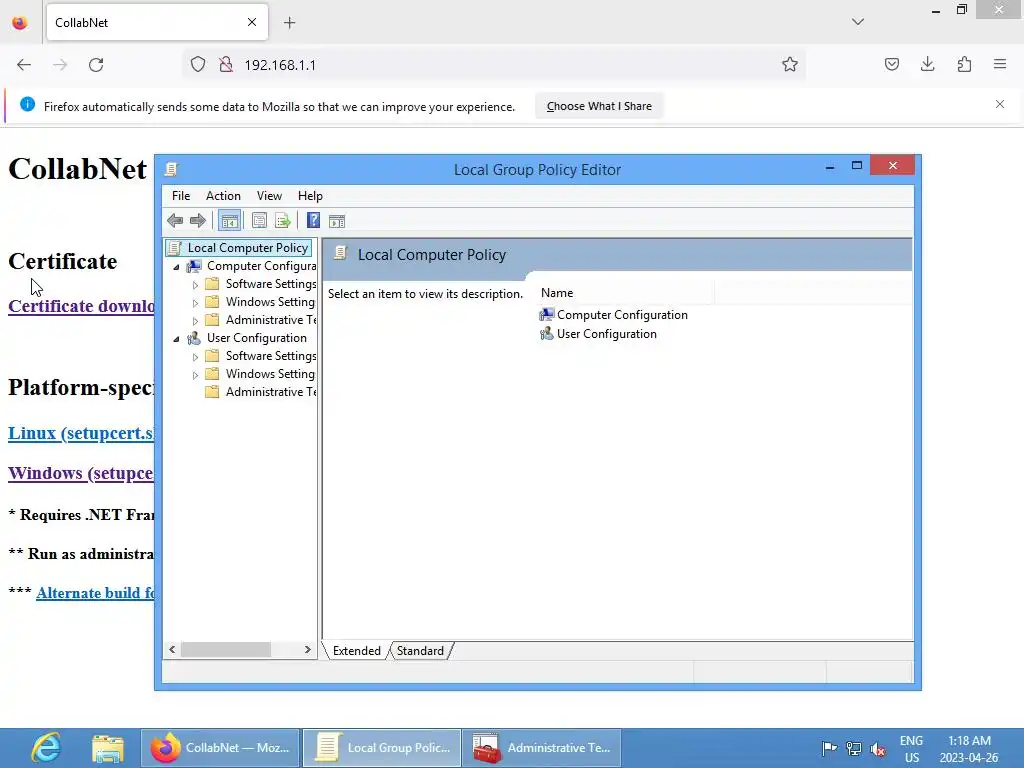Click the Forward arrow in Group Policy toolbar
Image resolution: width=1024 pixels, height=768 pixels.
click(x=198, y=221)
